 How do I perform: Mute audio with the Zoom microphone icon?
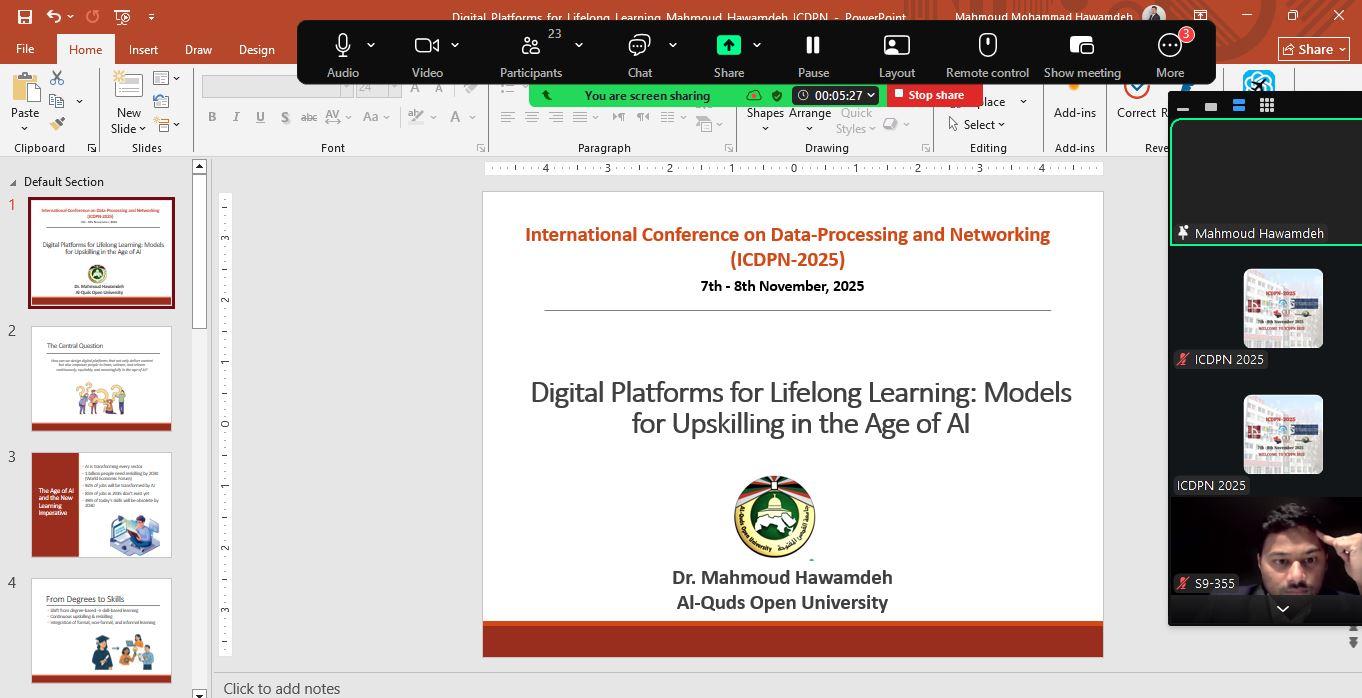click(342, 46)
